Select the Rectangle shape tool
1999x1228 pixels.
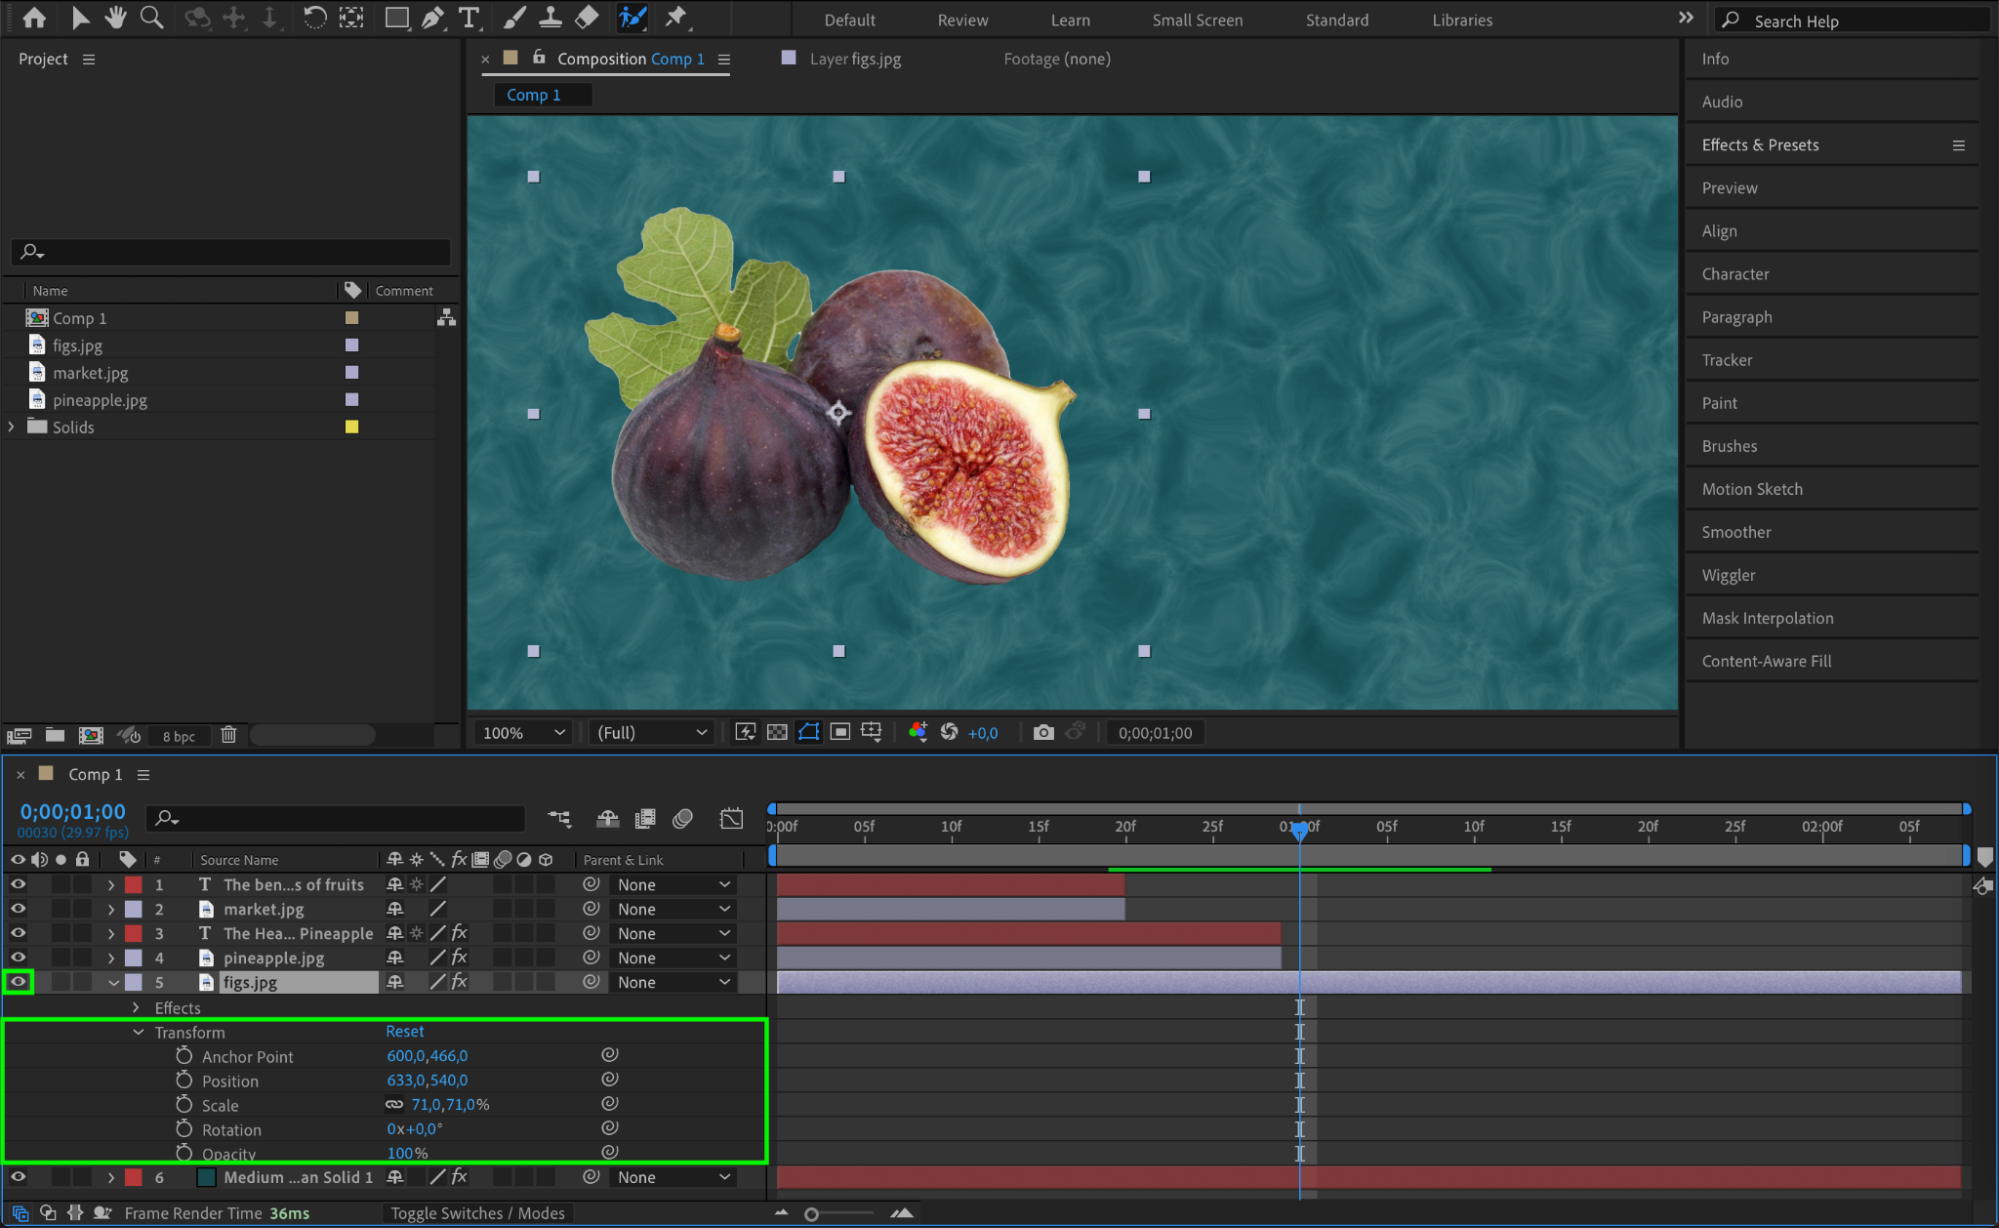point(396,18)
